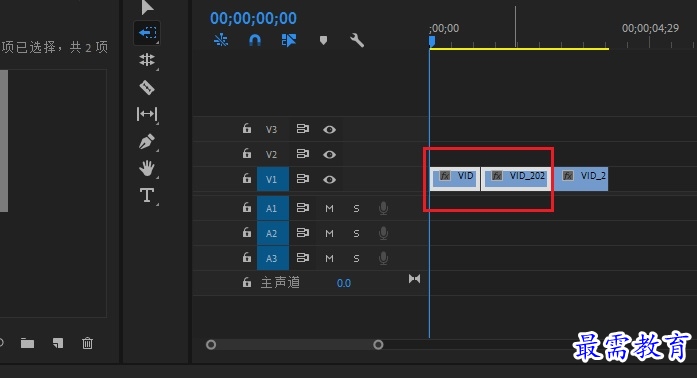
Task: Hide track V3 output eye
Action: pos(329,129)
